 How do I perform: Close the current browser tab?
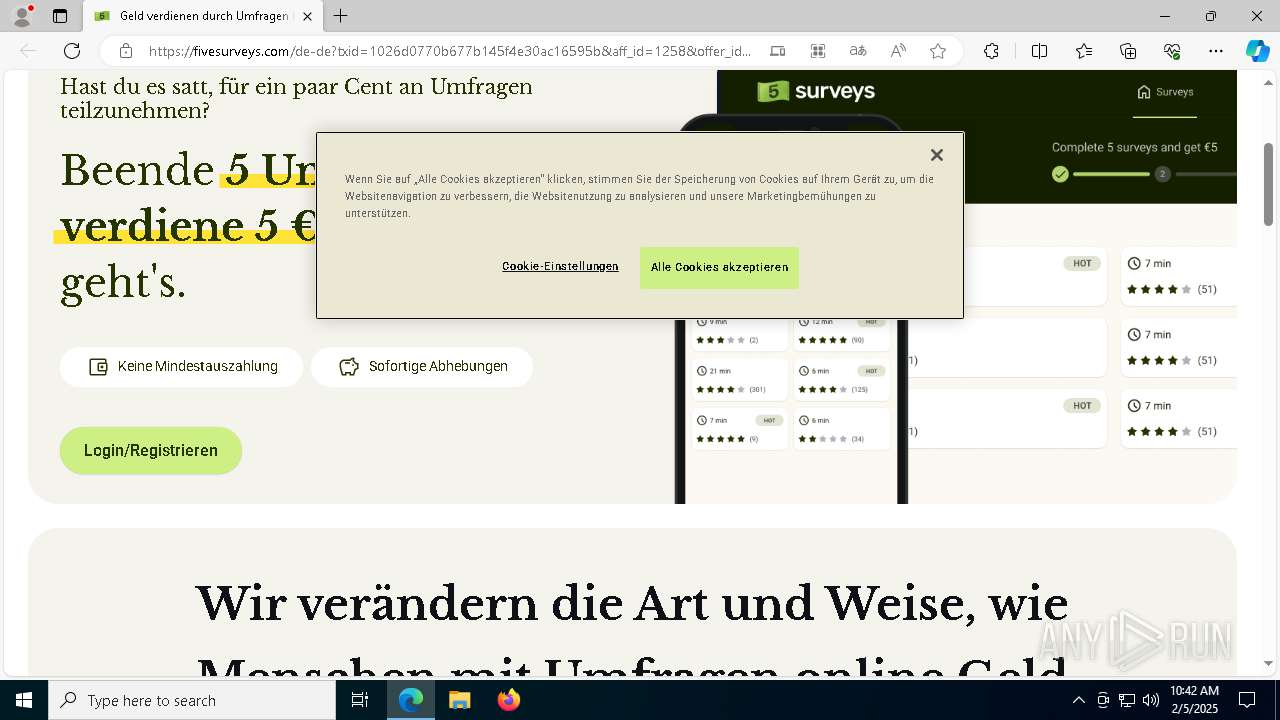coord(307,16)
